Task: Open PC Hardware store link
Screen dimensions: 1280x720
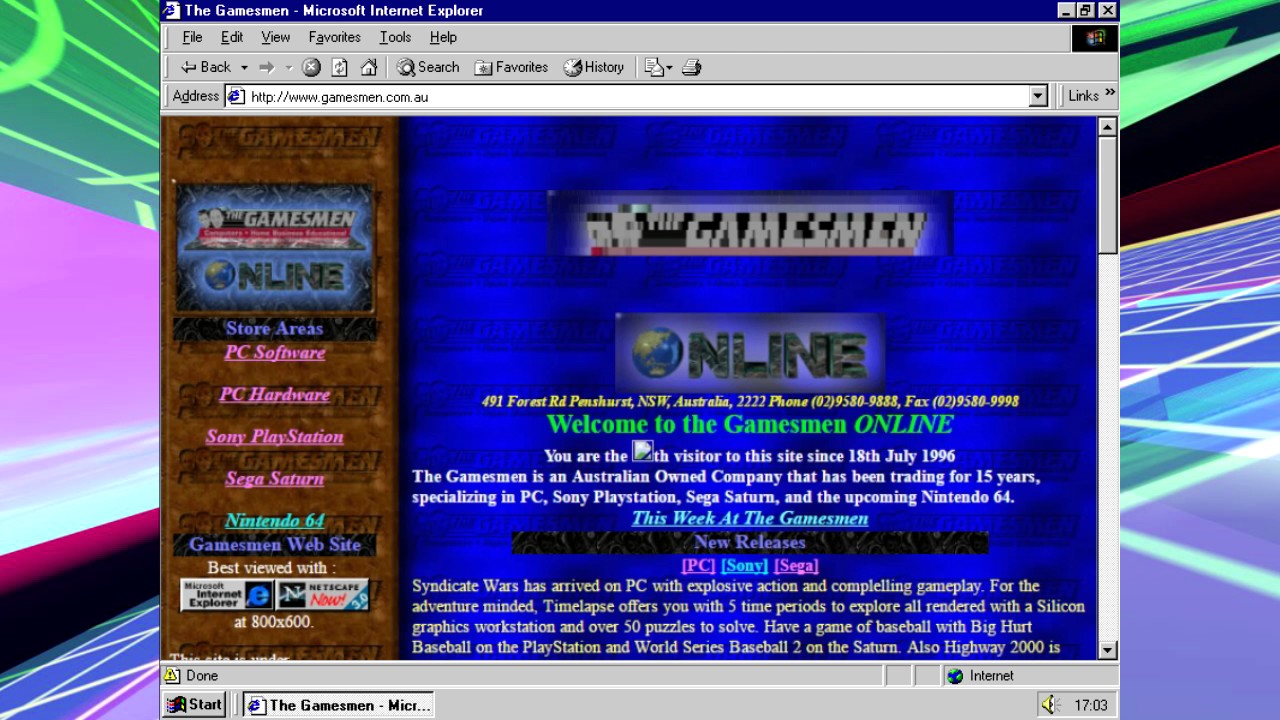Action: [x=275, y=394]
